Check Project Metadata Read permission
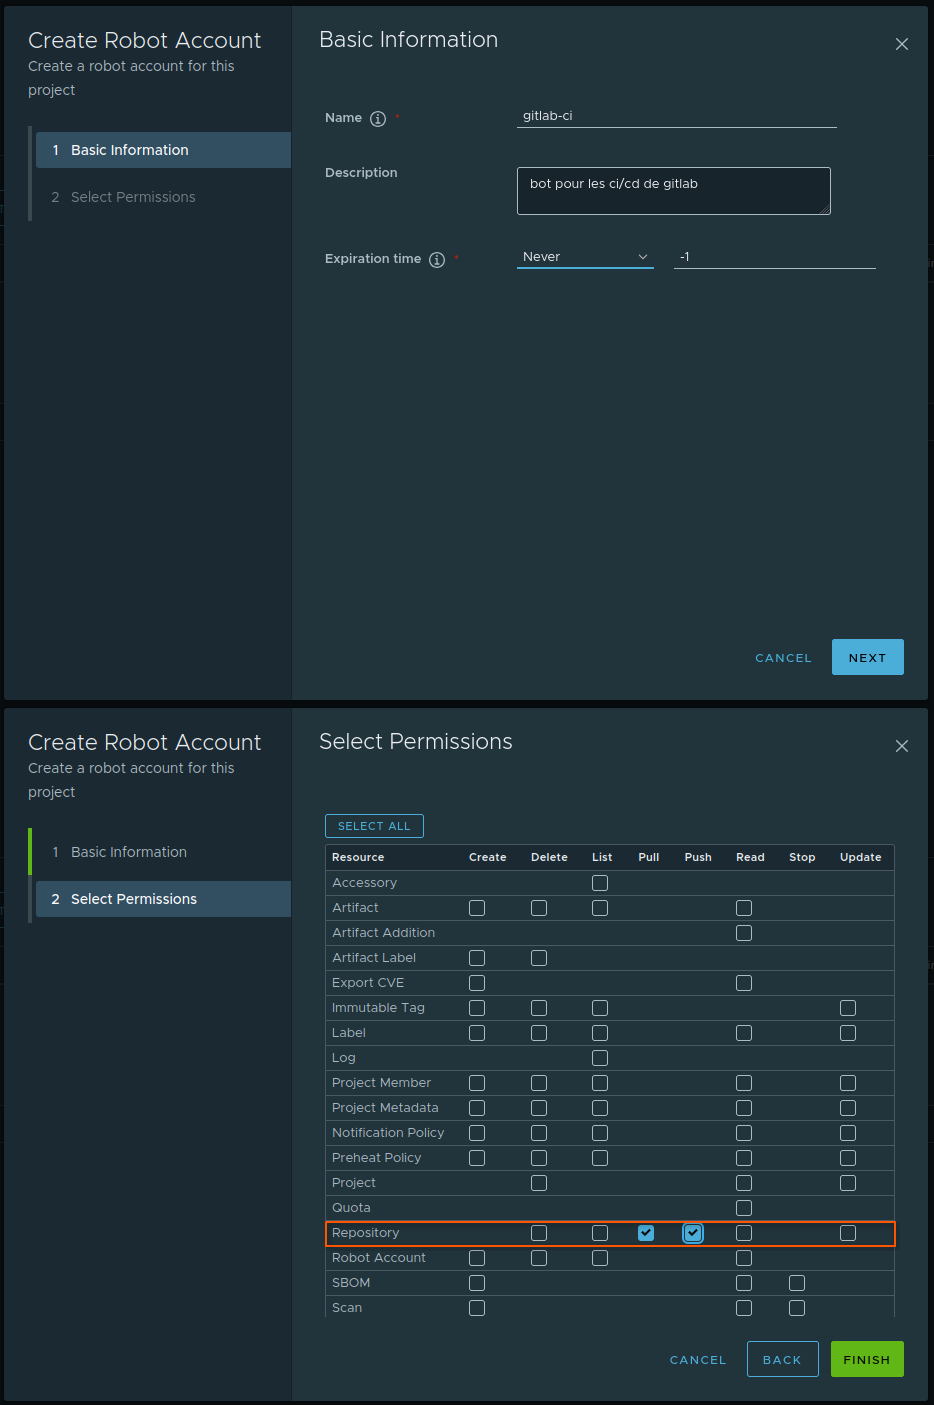The width and height of the screenshot is (934, 1405). 744,1108
